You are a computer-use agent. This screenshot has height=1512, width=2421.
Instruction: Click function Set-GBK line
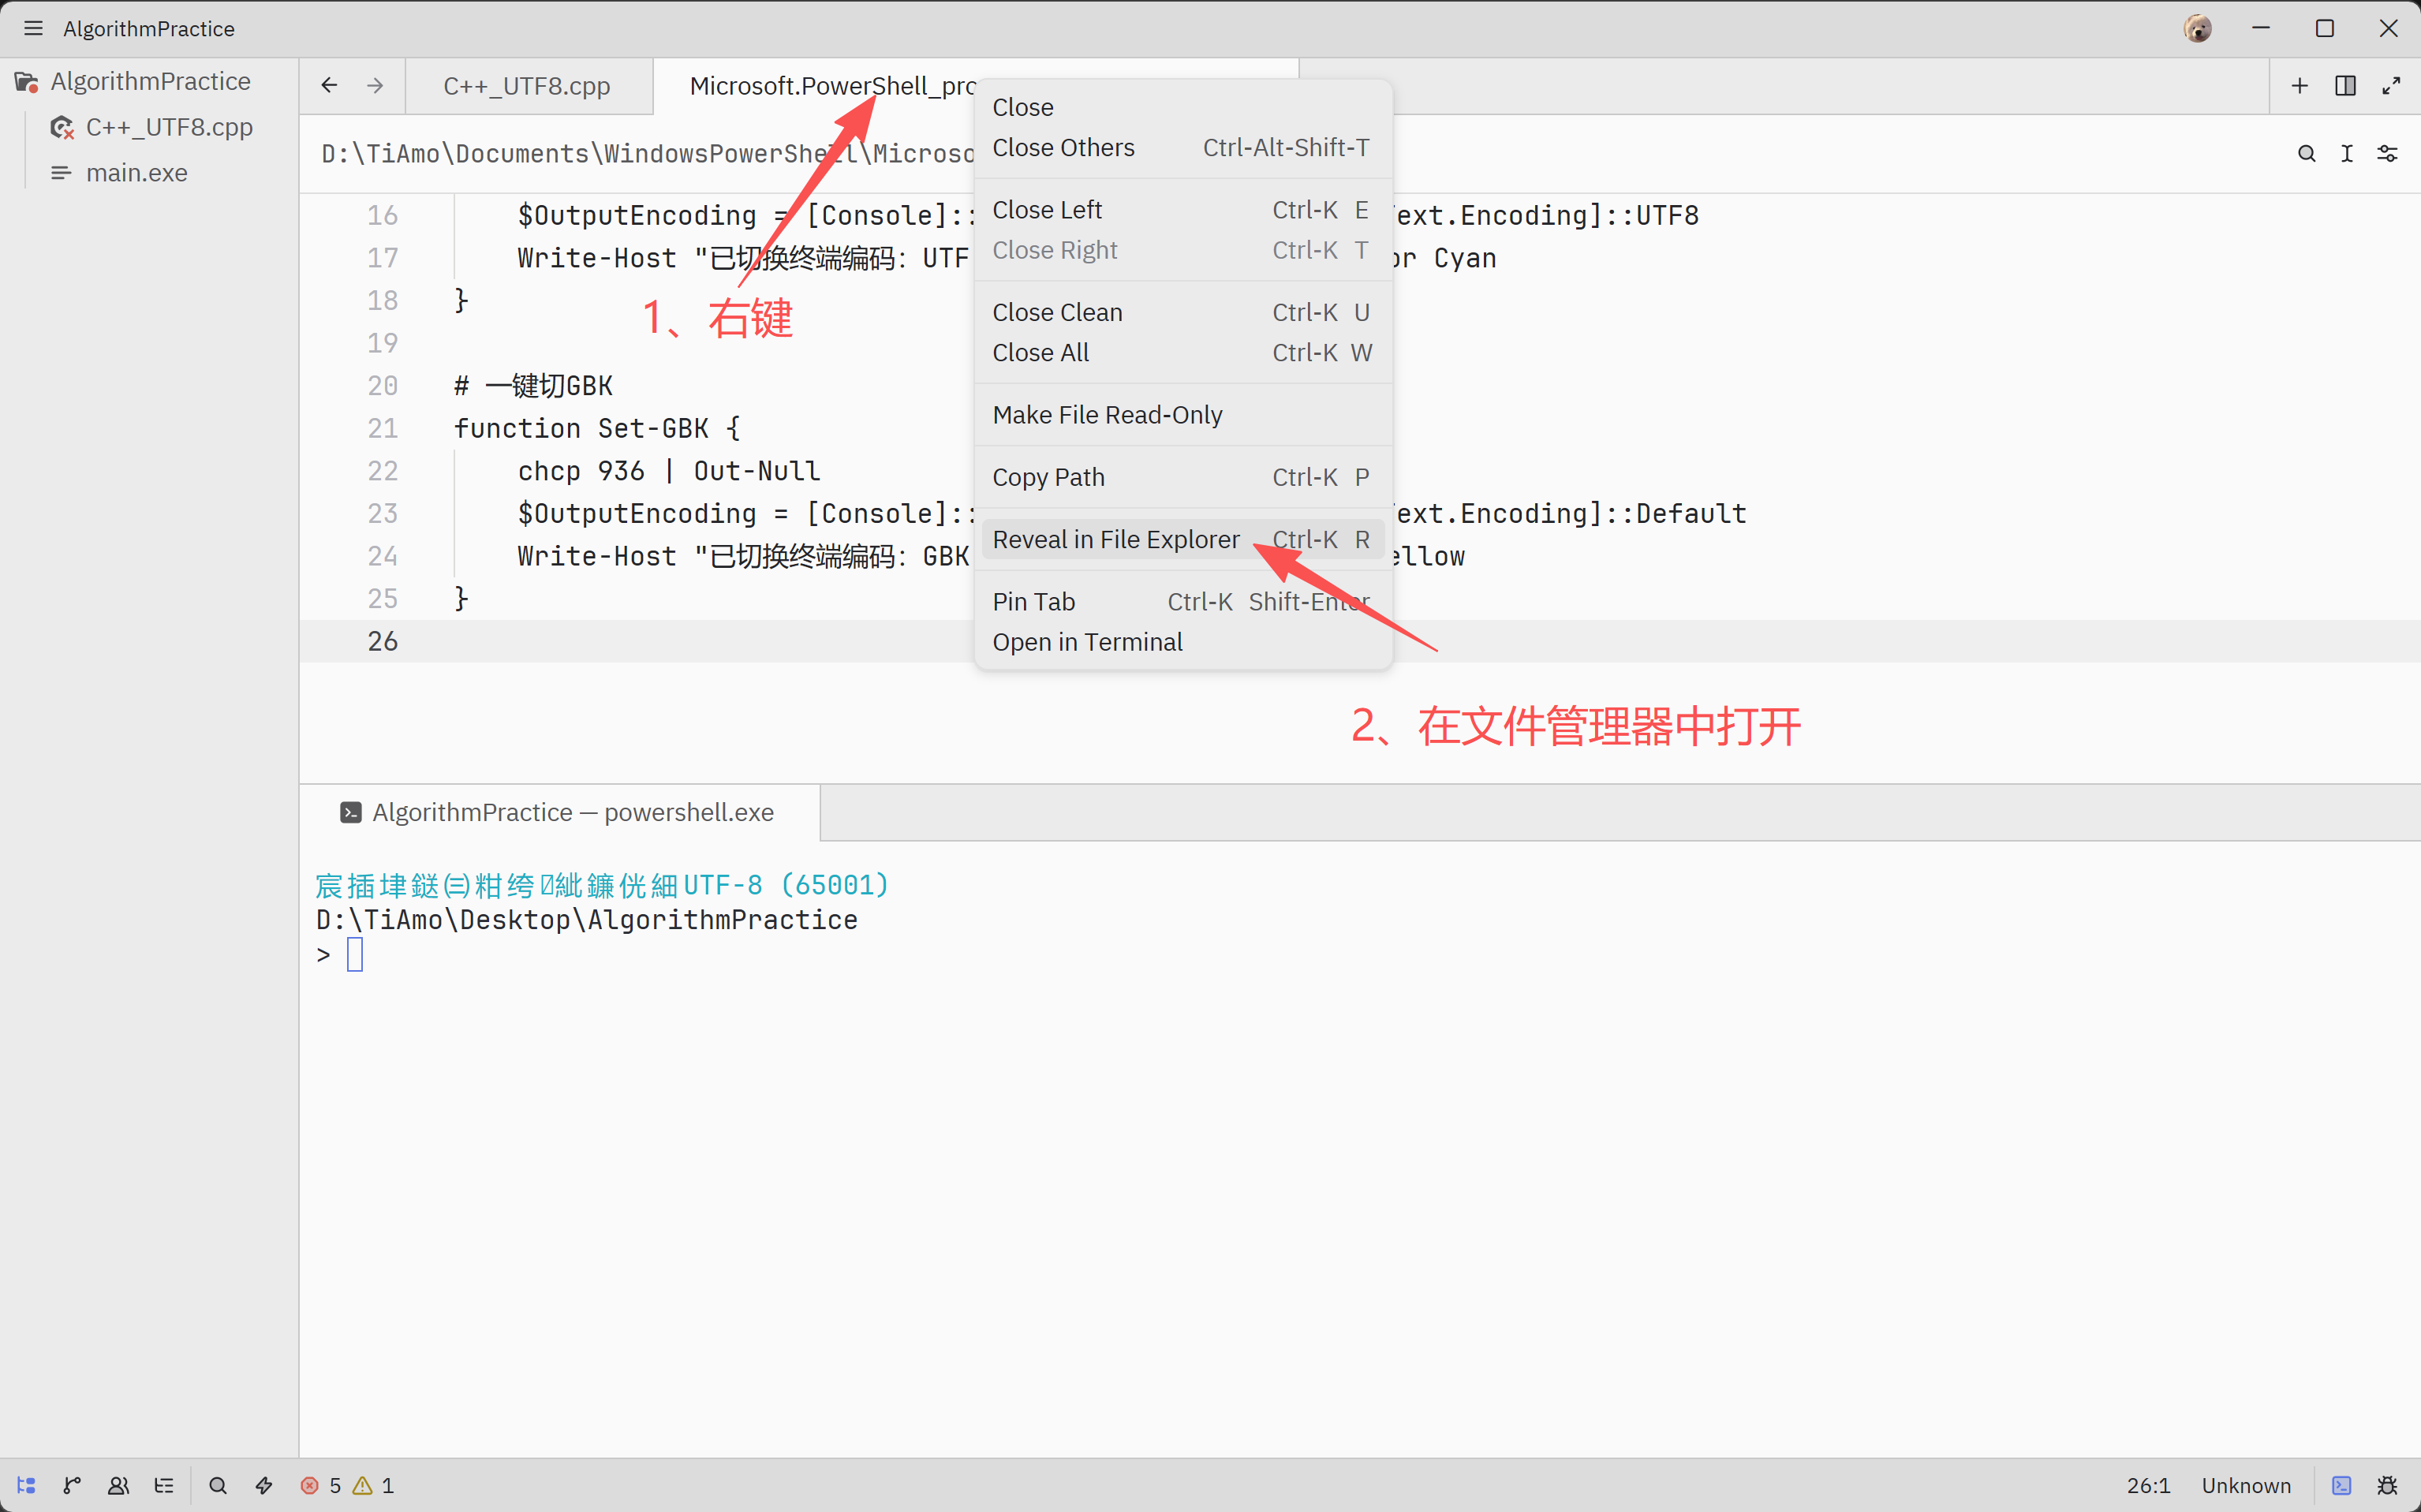point(597,428)
